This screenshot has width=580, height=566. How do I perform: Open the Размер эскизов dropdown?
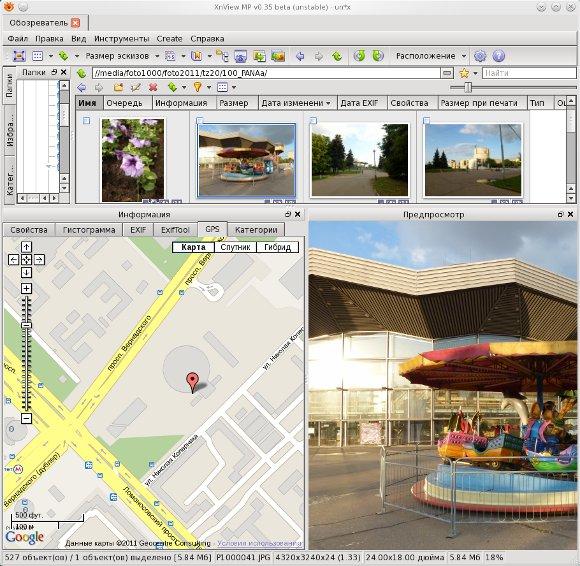157,56
